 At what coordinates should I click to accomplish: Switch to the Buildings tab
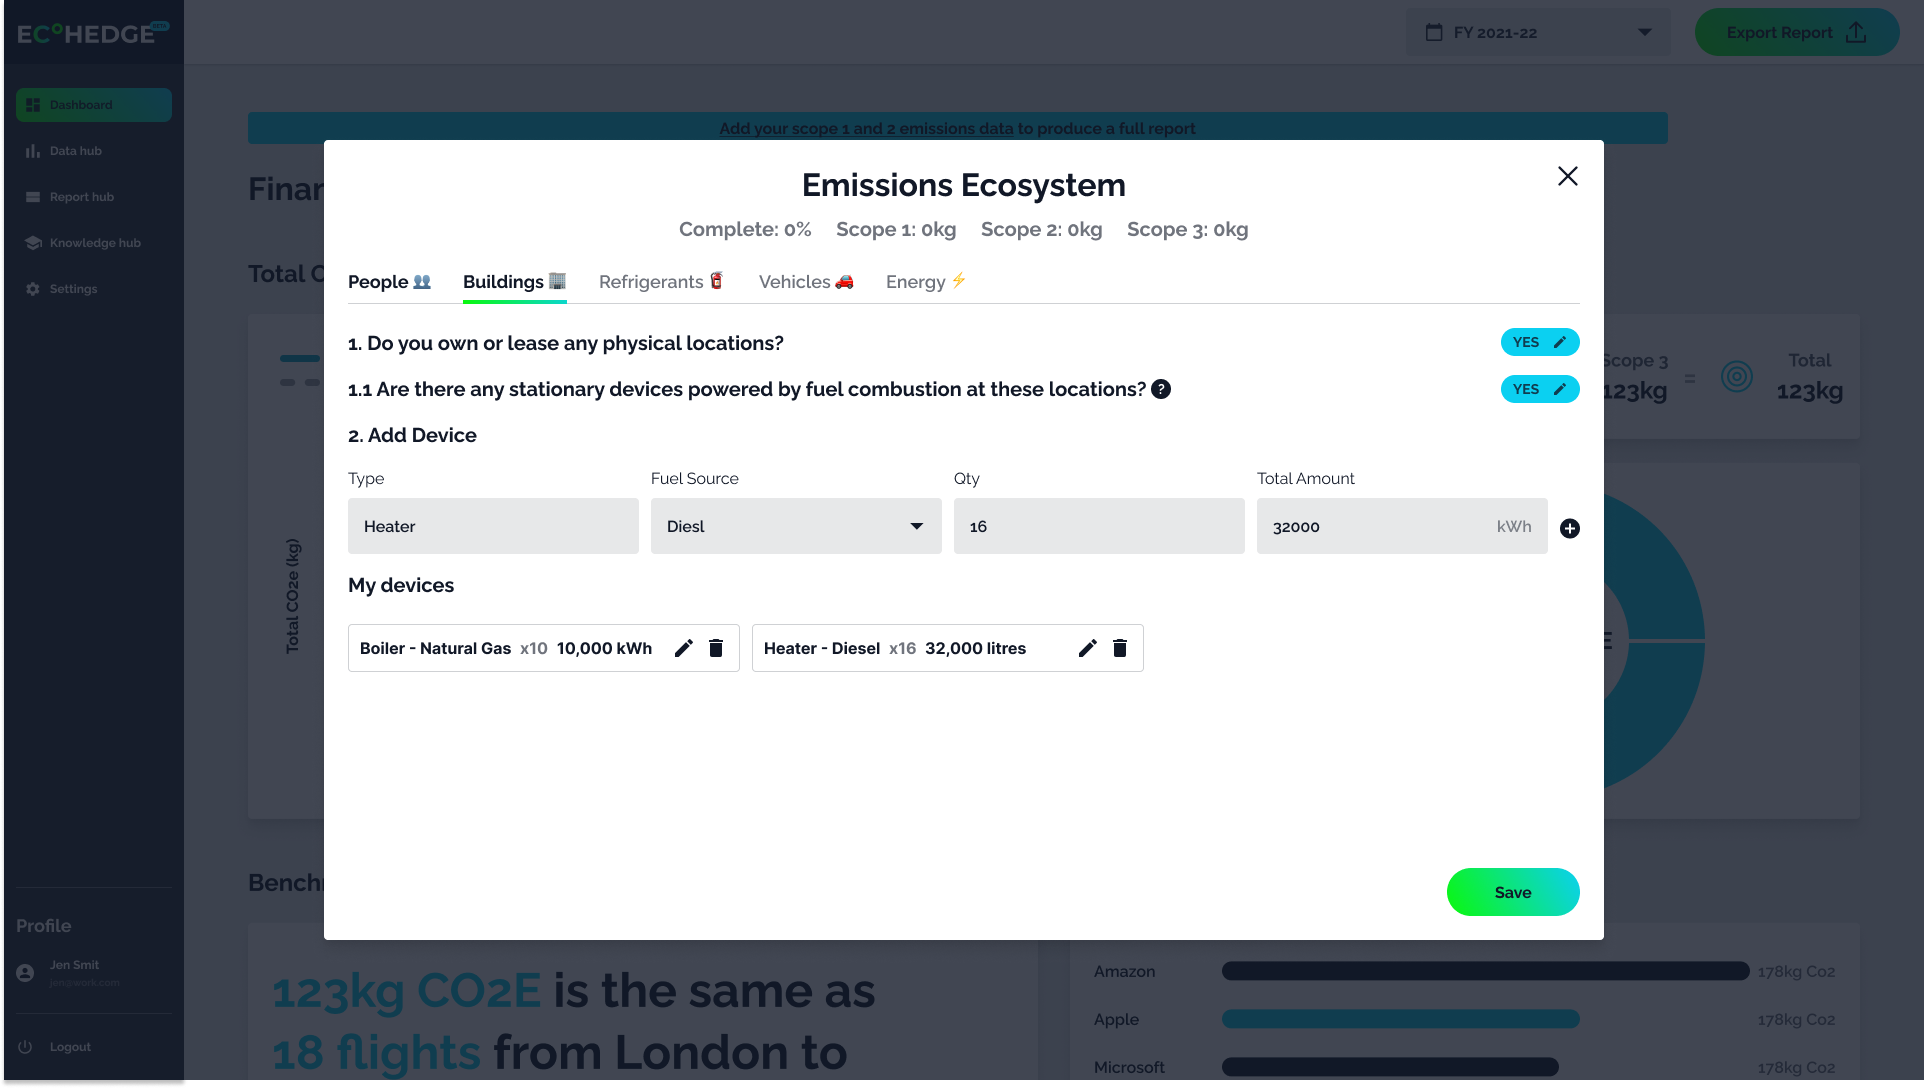coord(514,282)
